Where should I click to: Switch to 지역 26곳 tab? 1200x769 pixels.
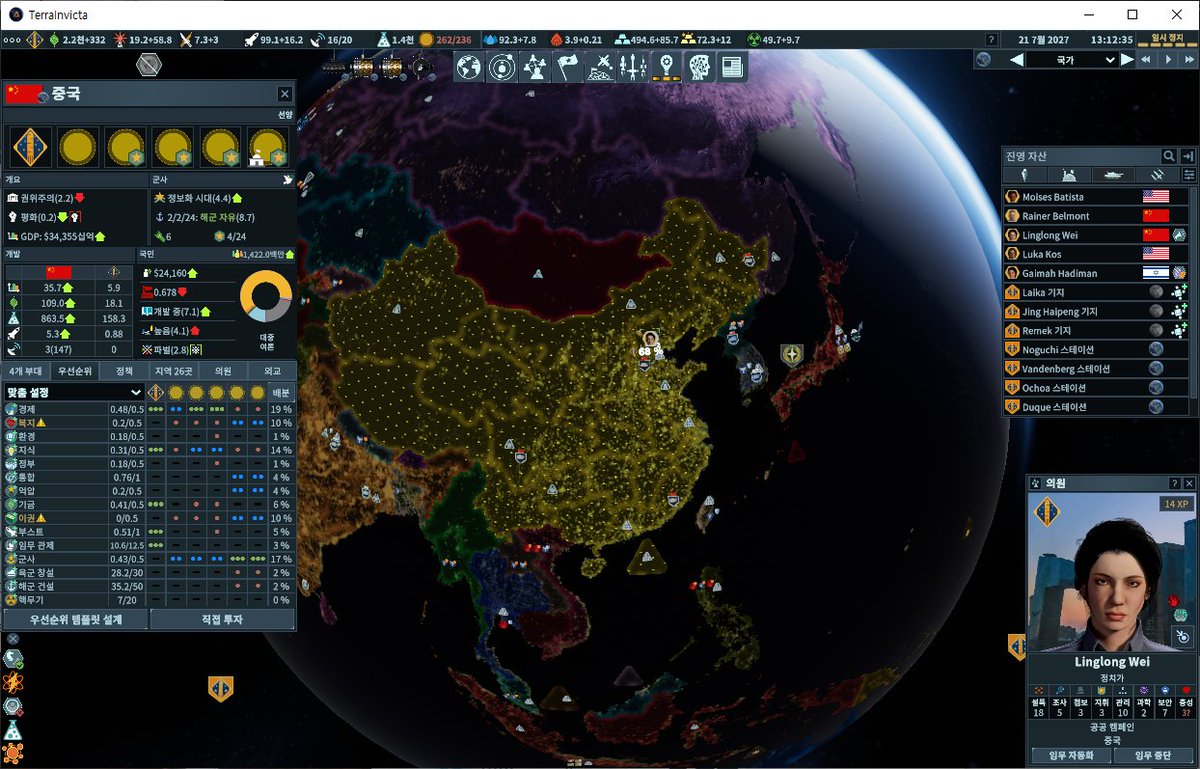pos(174,370)
